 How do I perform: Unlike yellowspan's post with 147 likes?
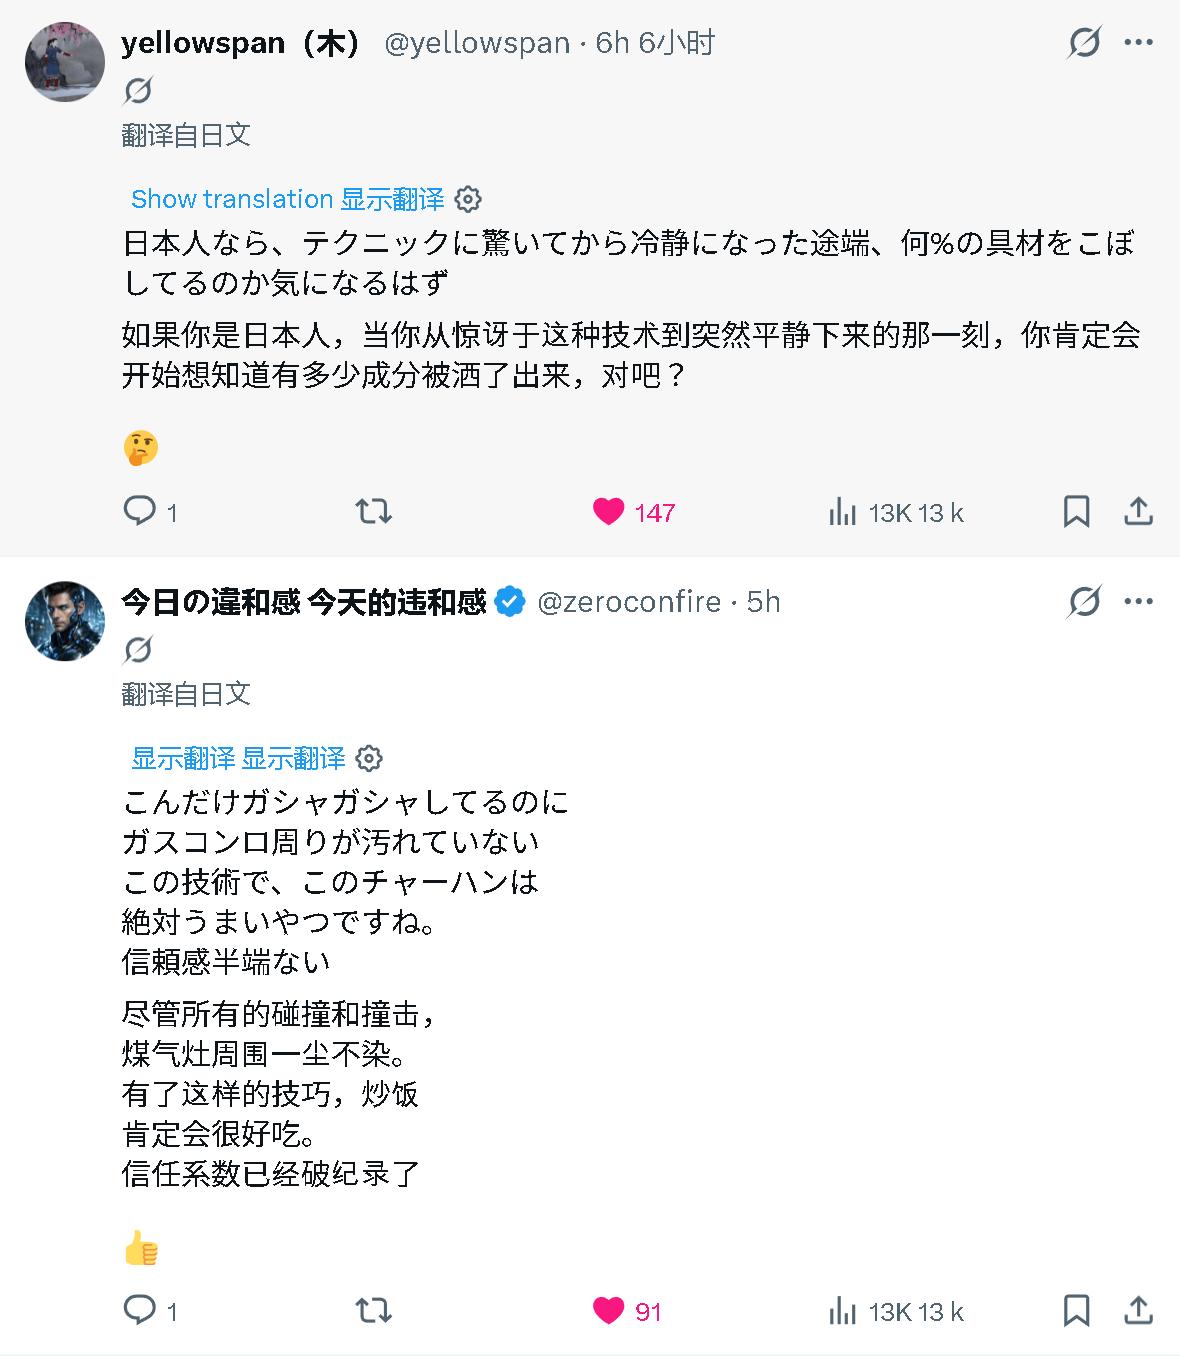pyautogui.click(x=608, y=512)
